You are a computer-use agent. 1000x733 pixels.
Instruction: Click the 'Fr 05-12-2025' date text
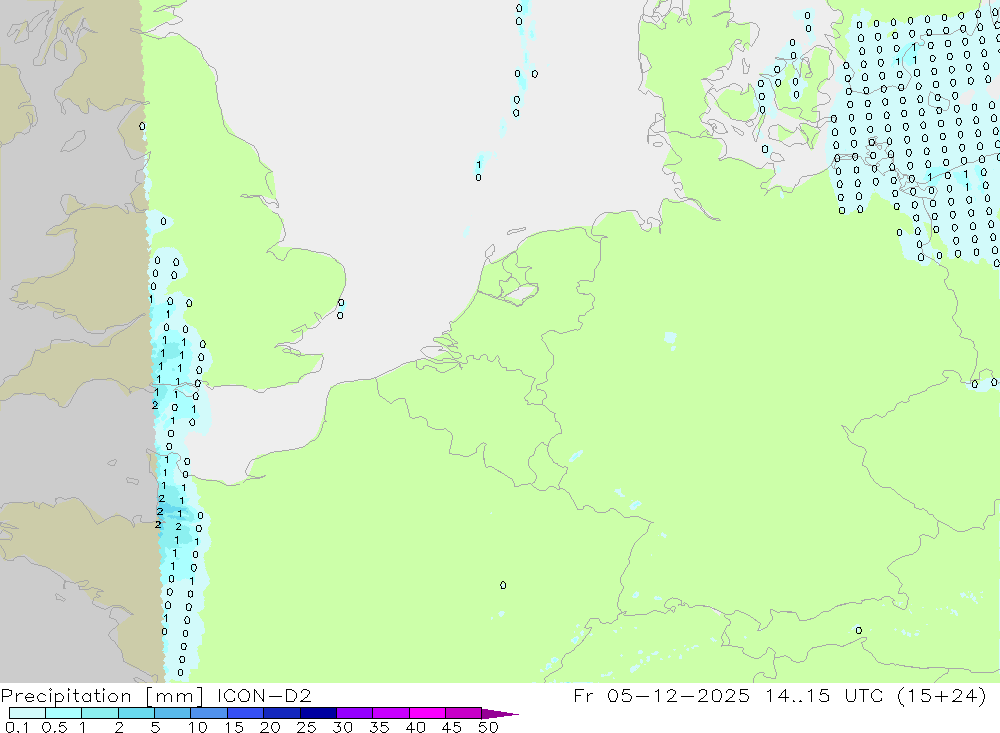[662, 695]
